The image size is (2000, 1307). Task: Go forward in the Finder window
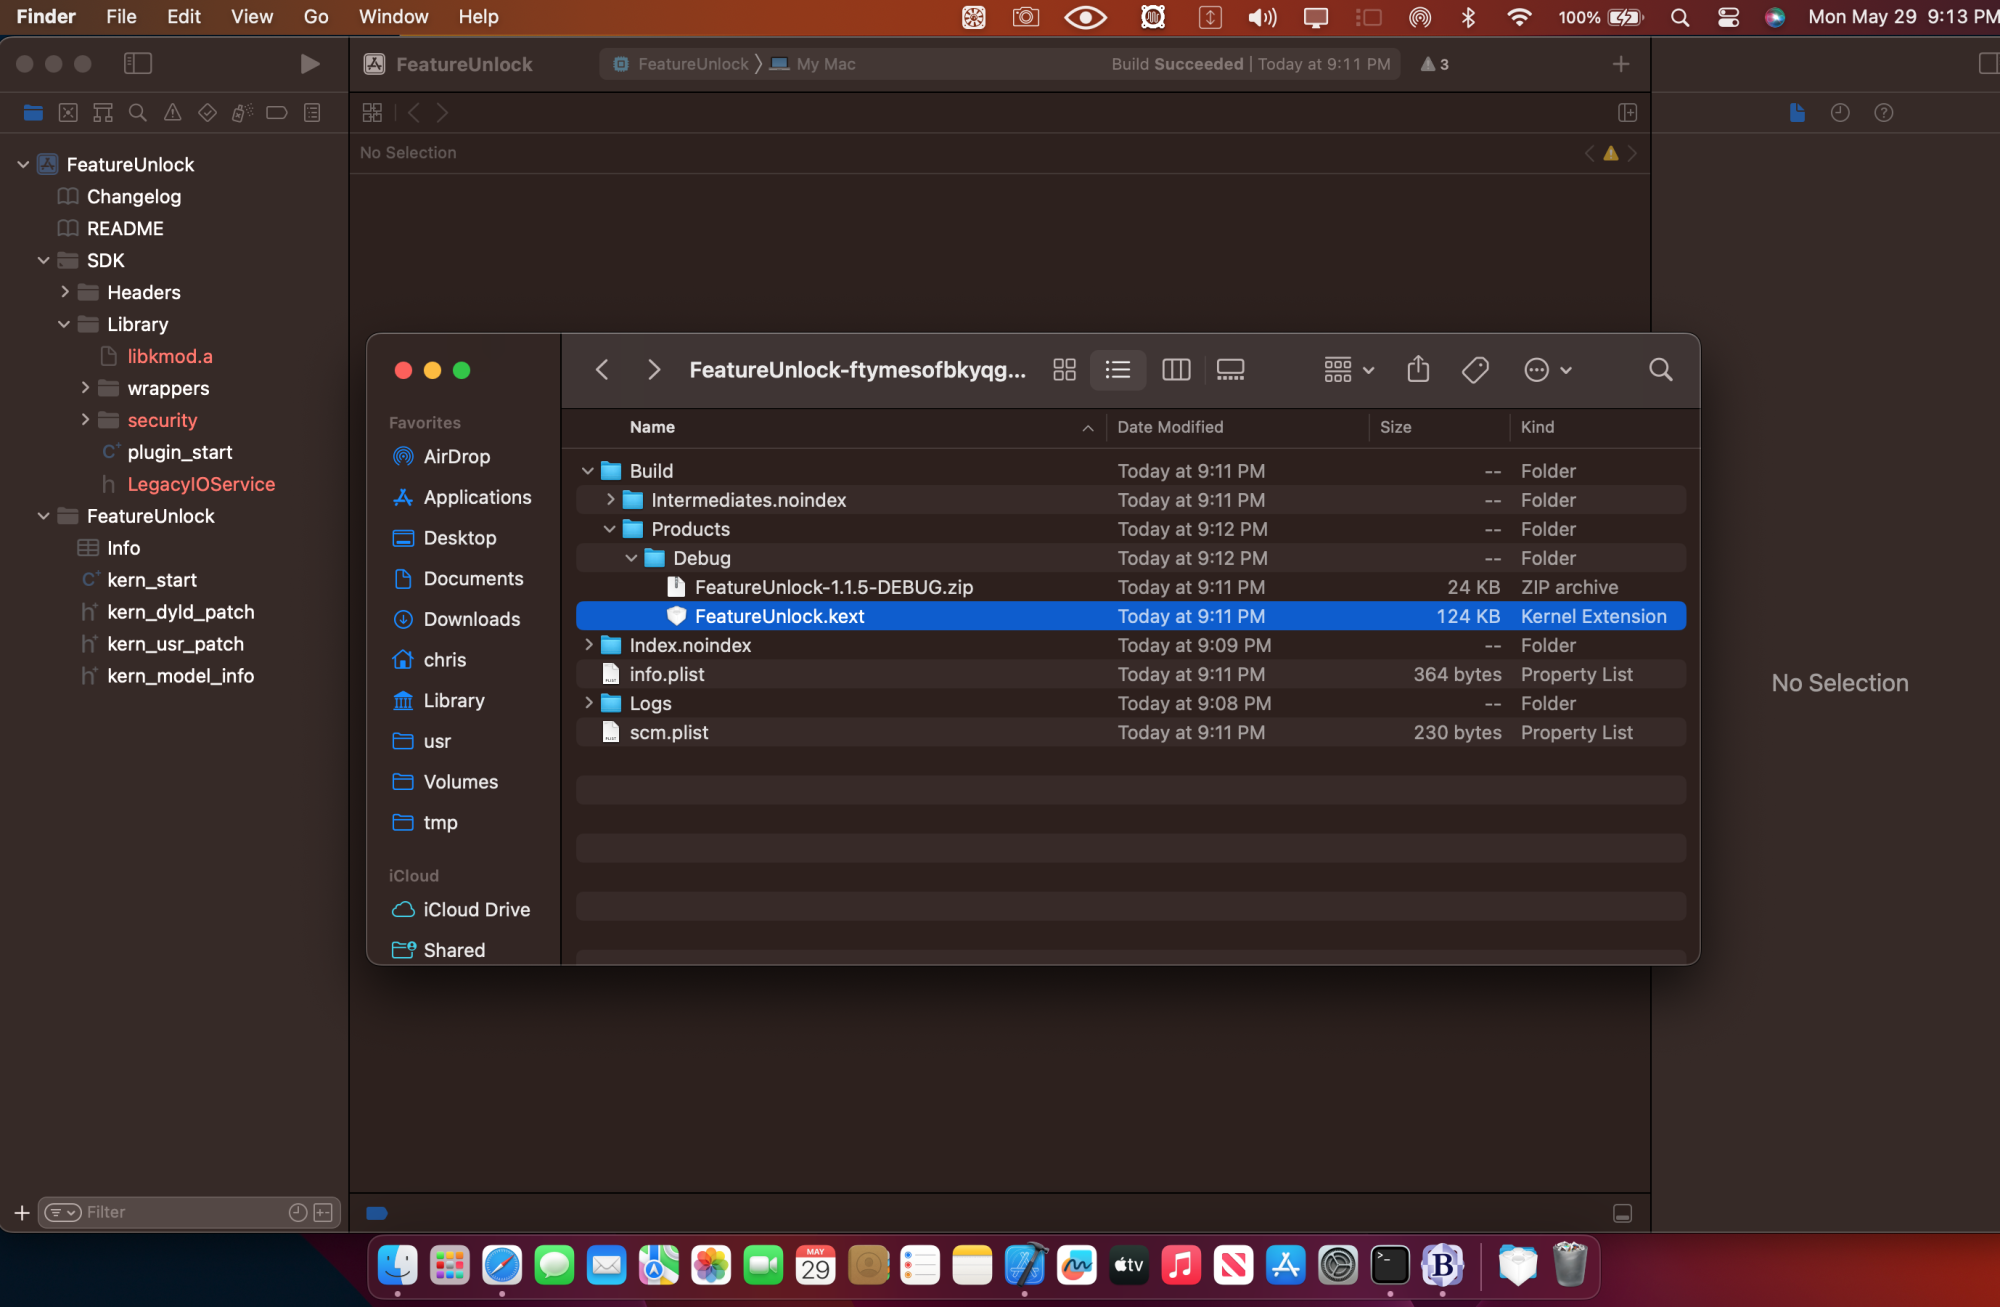click(x=654, y=370)
